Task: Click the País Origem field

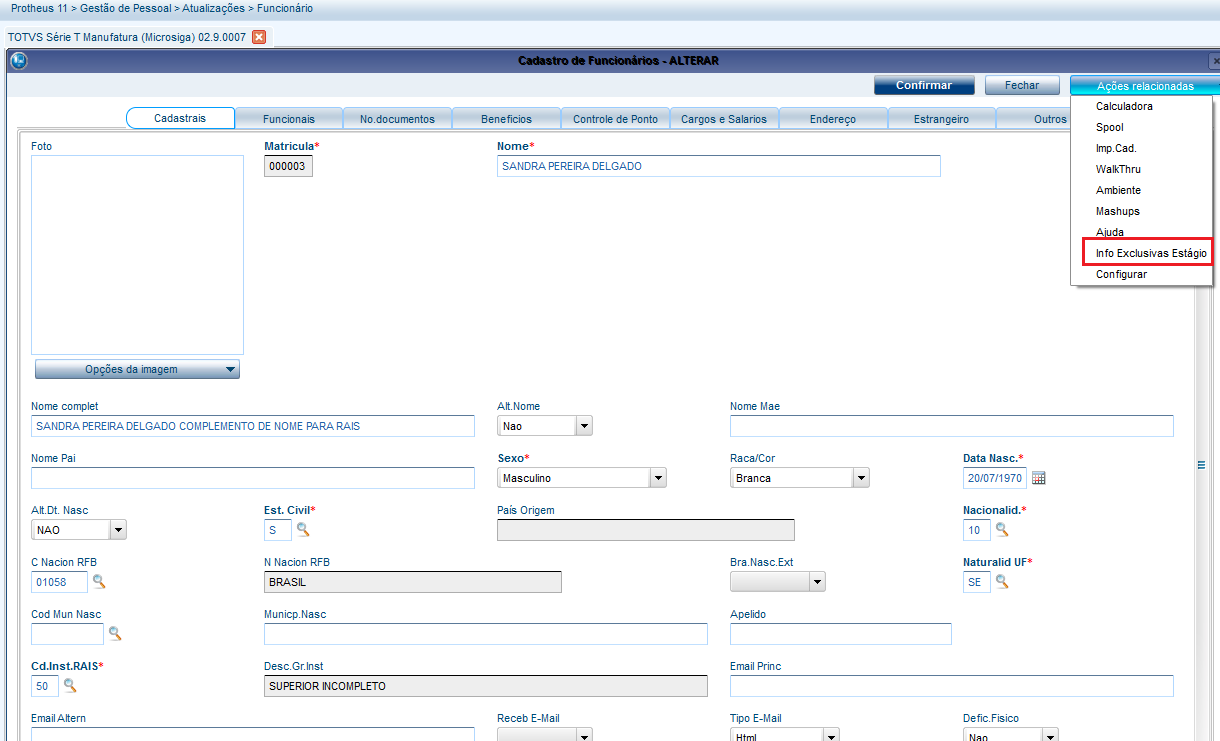Action: (x=646, y=530)
